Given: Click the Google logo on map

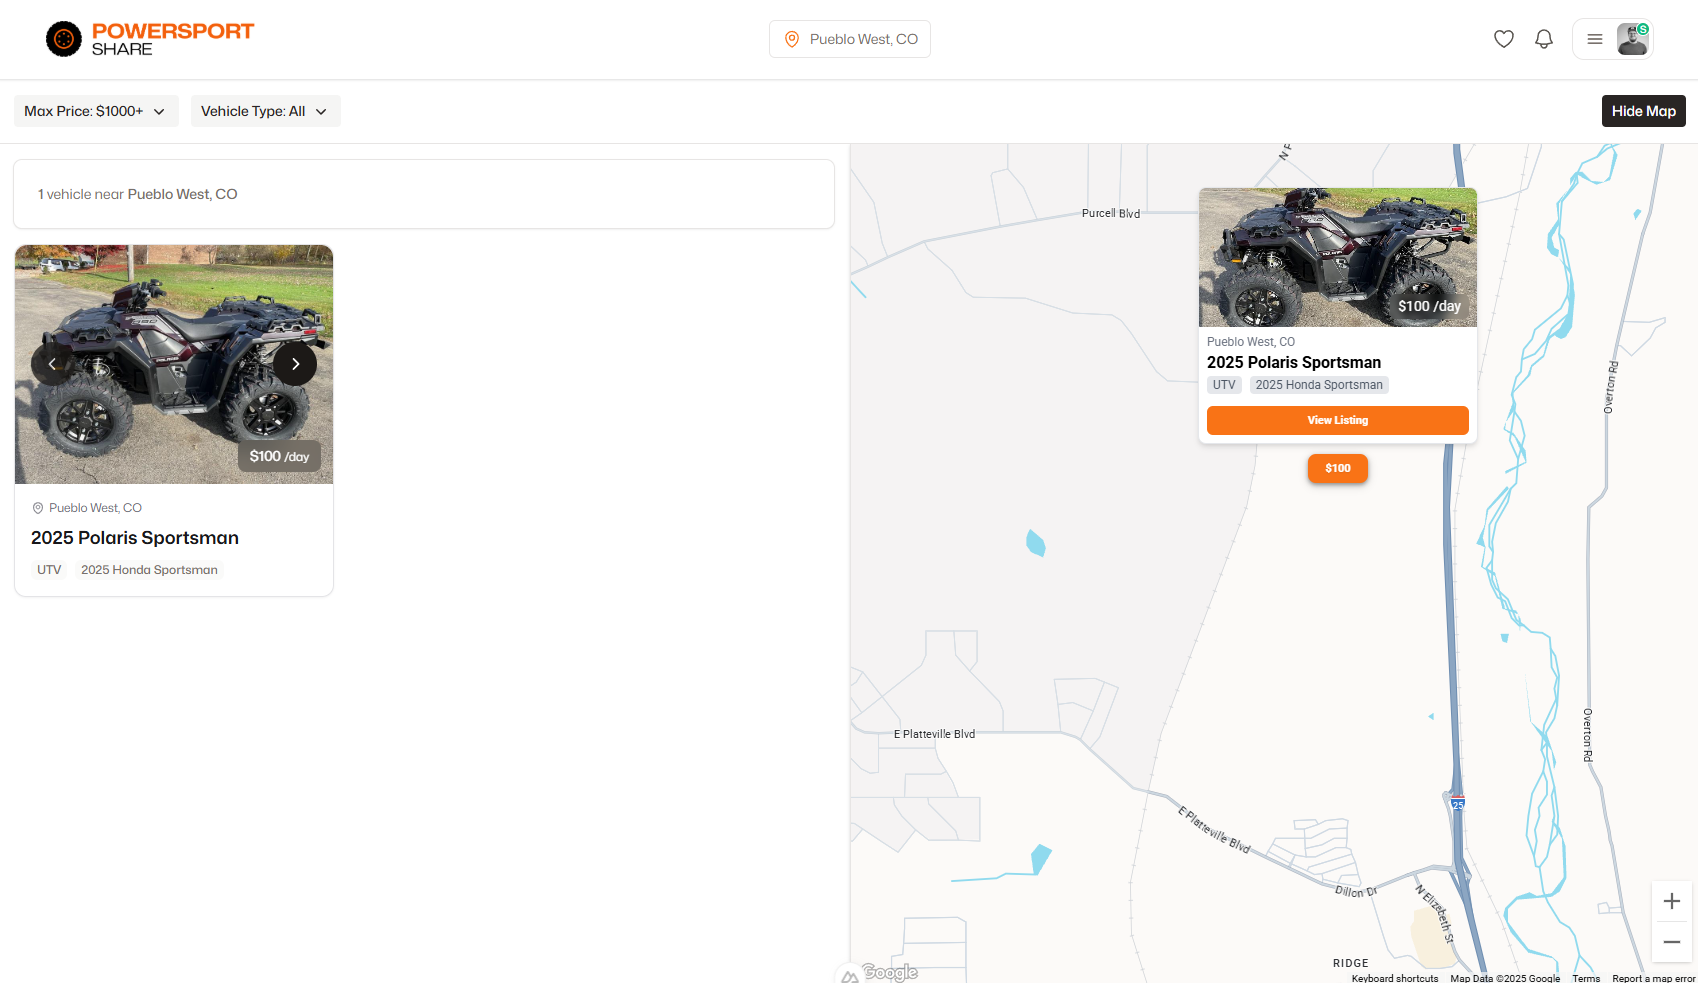Looking at the screenshot, I should pyautogui.click(x=889, y=972).
